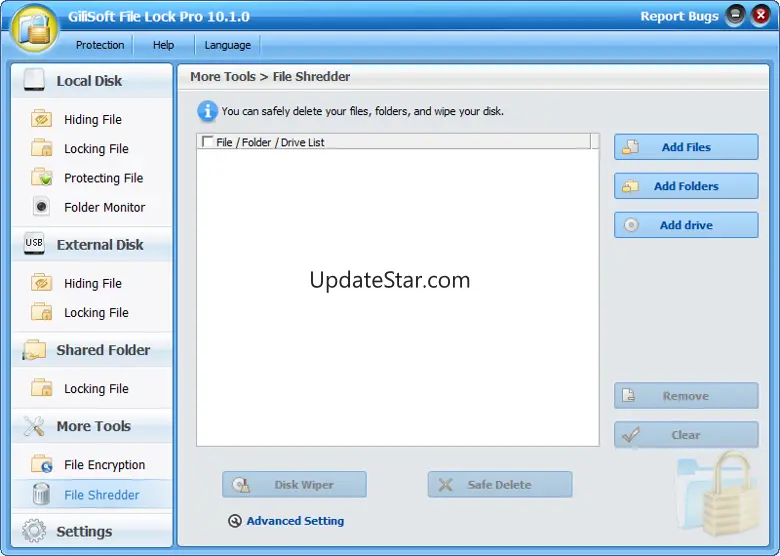Click the Add Files button
The width and height of the screenshot is (780, 556).
[686, 147]
